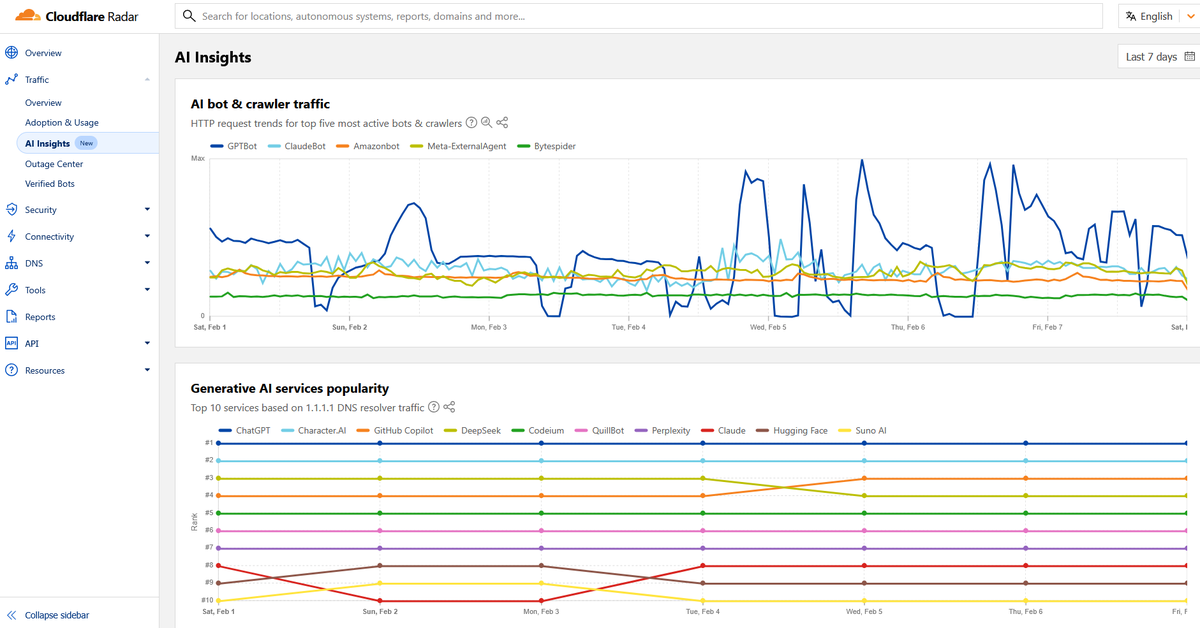
Task: Click the Sun, Feb 2 Claude point at rank #10
Action: click(x=380, y=601)
